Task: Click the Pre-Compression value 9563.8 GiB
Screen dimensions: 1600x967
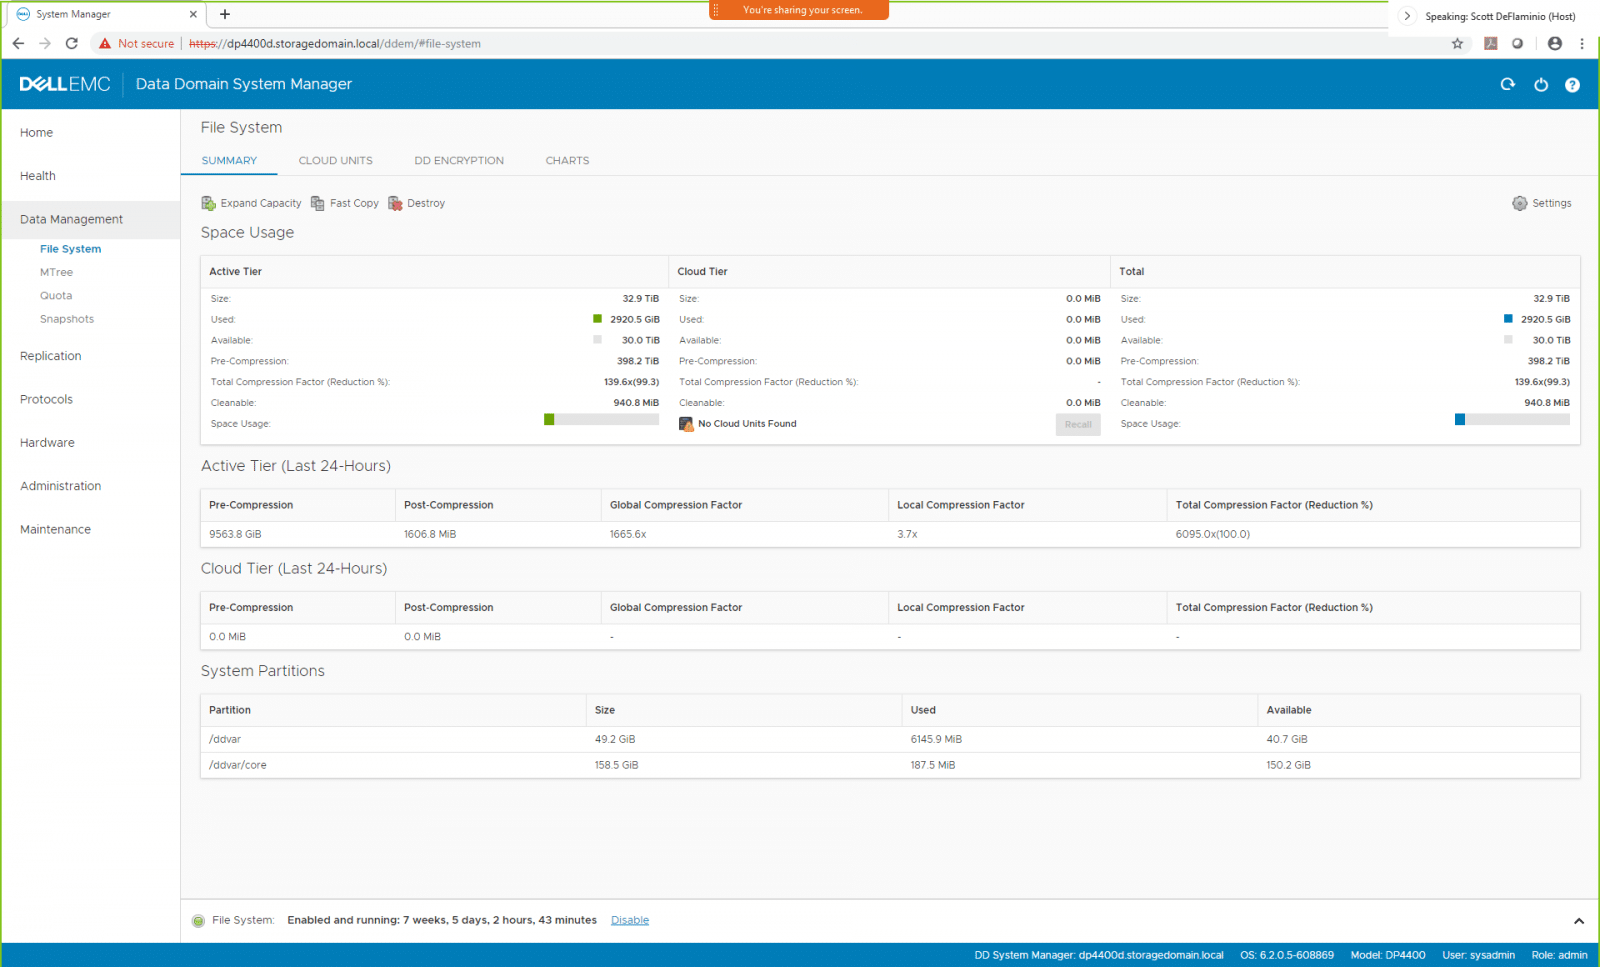Action: pyautogui.click(x=235, y=534)
